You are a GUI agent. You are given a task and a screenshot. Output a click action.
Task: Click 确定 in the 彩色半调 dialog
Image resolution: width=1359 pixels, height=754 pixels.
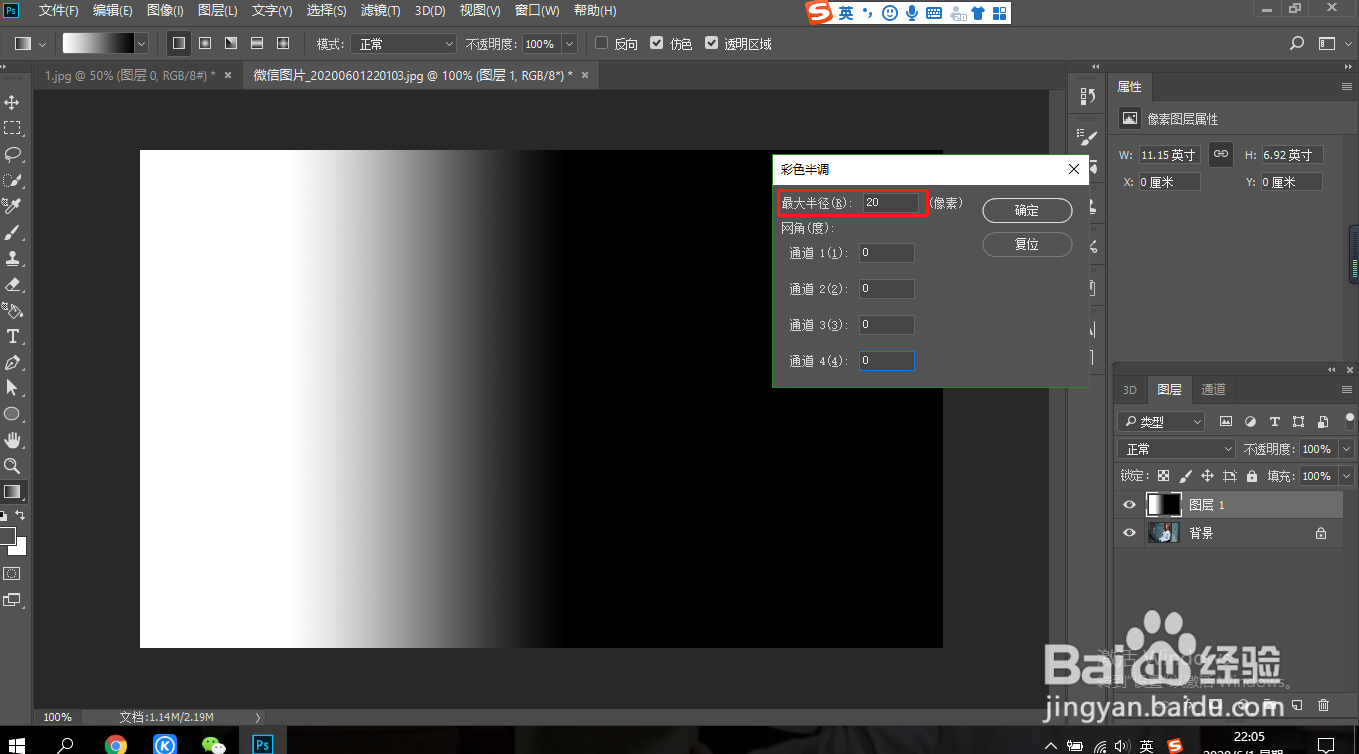pyautogui.click(x=1027, y=210)
